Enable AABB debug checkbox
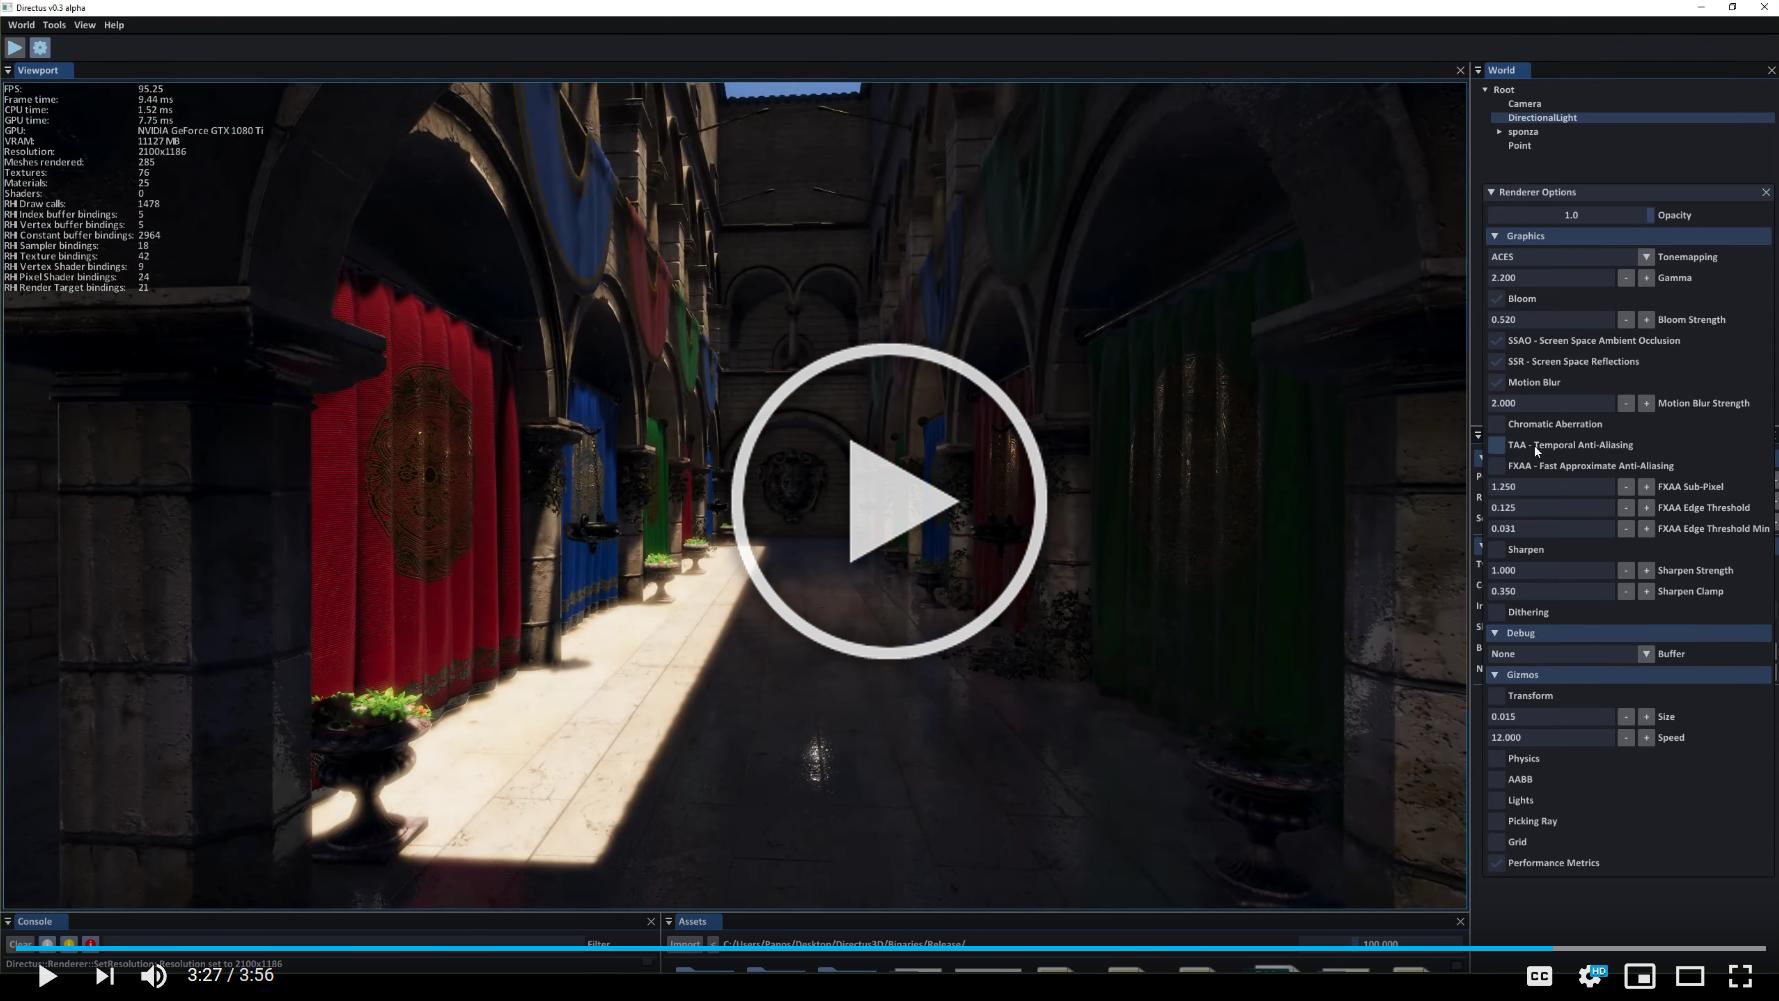 click(1497, 779)
